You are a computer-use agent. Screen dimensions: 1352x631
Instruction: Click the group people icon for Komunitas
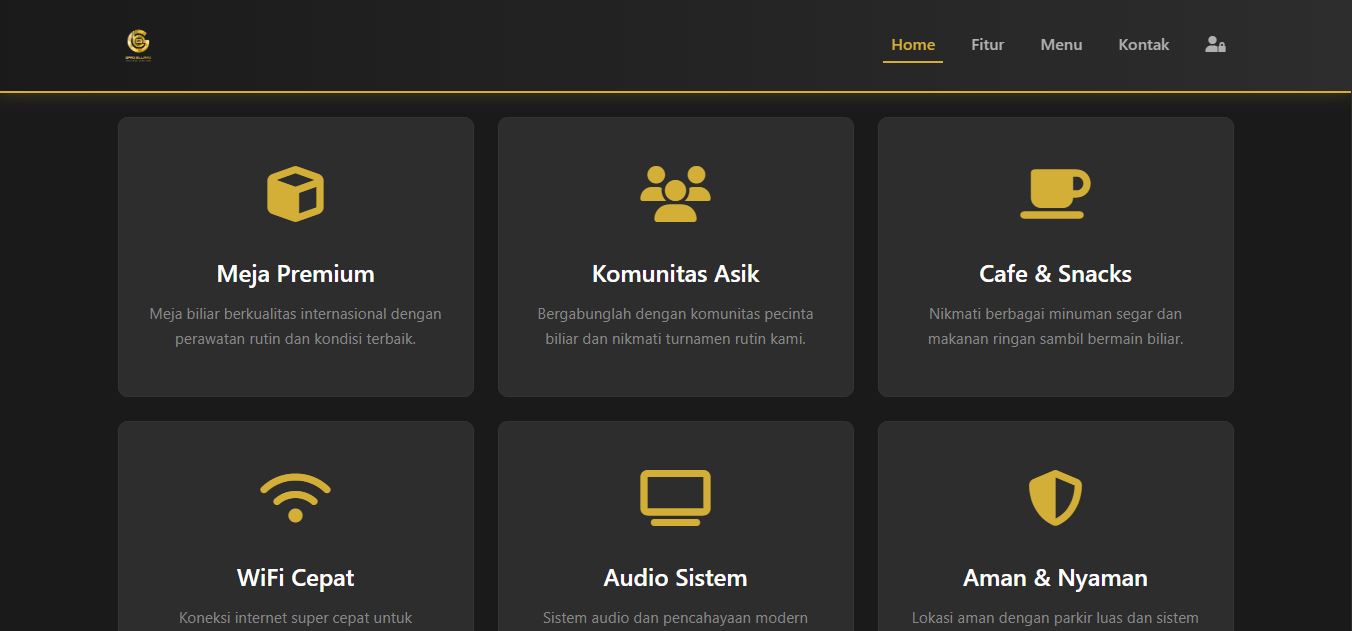675,193
